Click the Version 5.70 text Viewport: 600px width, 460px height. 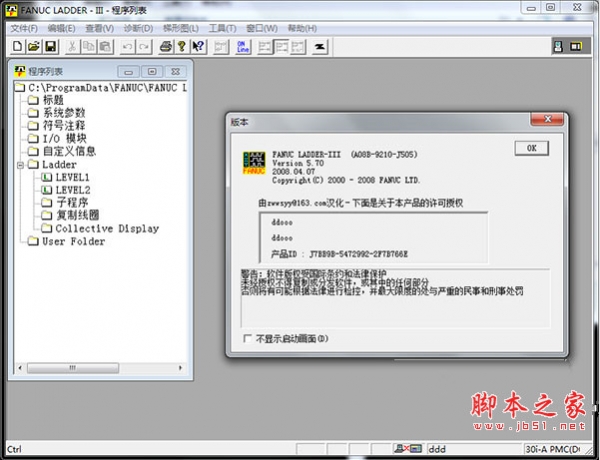[298, 163]
